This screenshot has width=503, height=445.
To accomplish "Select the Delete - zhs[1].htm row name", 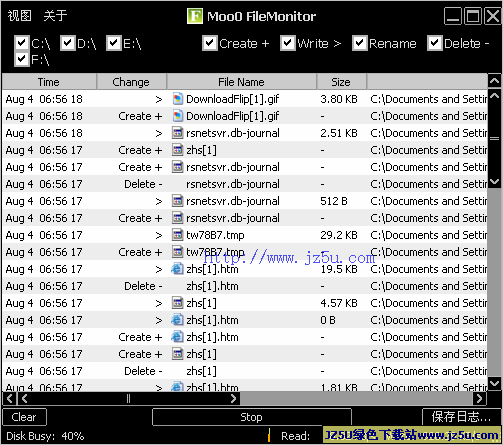I will [x=212, y=286].
